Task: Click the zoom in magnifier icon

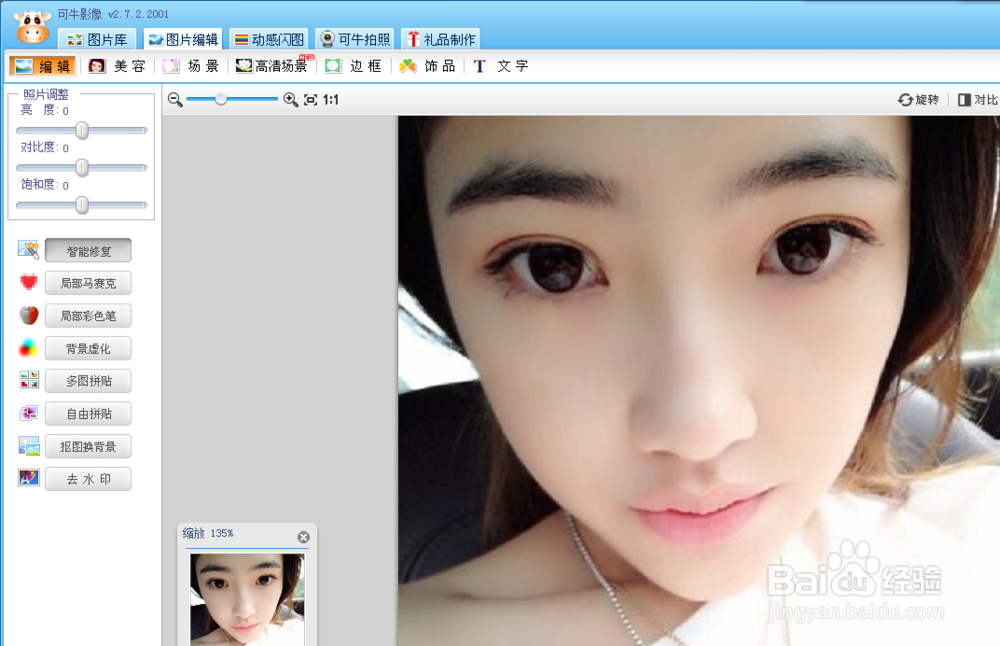Action: 291,99
